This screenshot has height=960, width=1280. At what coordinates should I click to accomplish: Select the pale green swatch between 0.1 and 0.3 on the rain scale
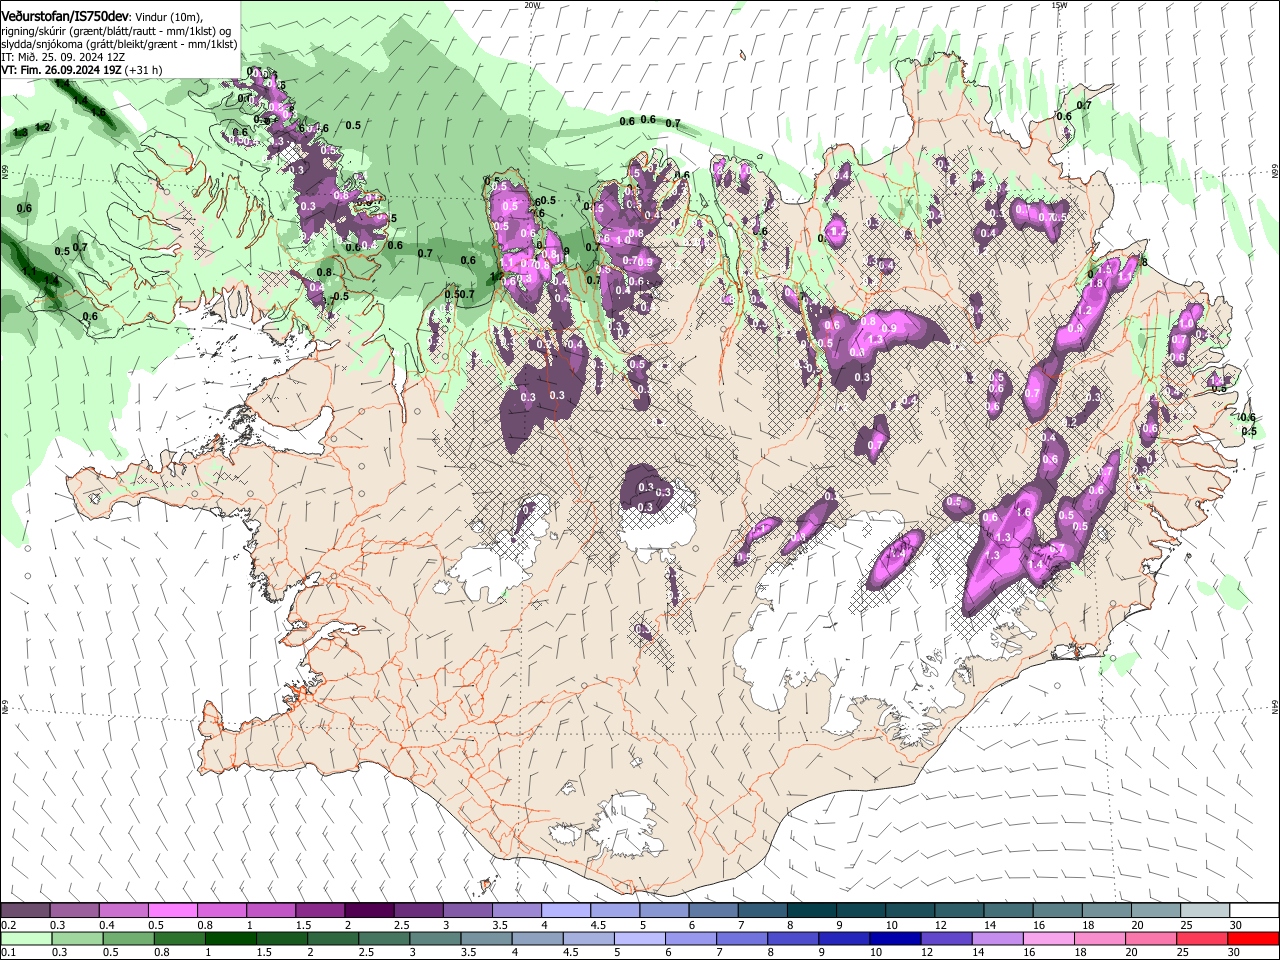coord(26,939)
